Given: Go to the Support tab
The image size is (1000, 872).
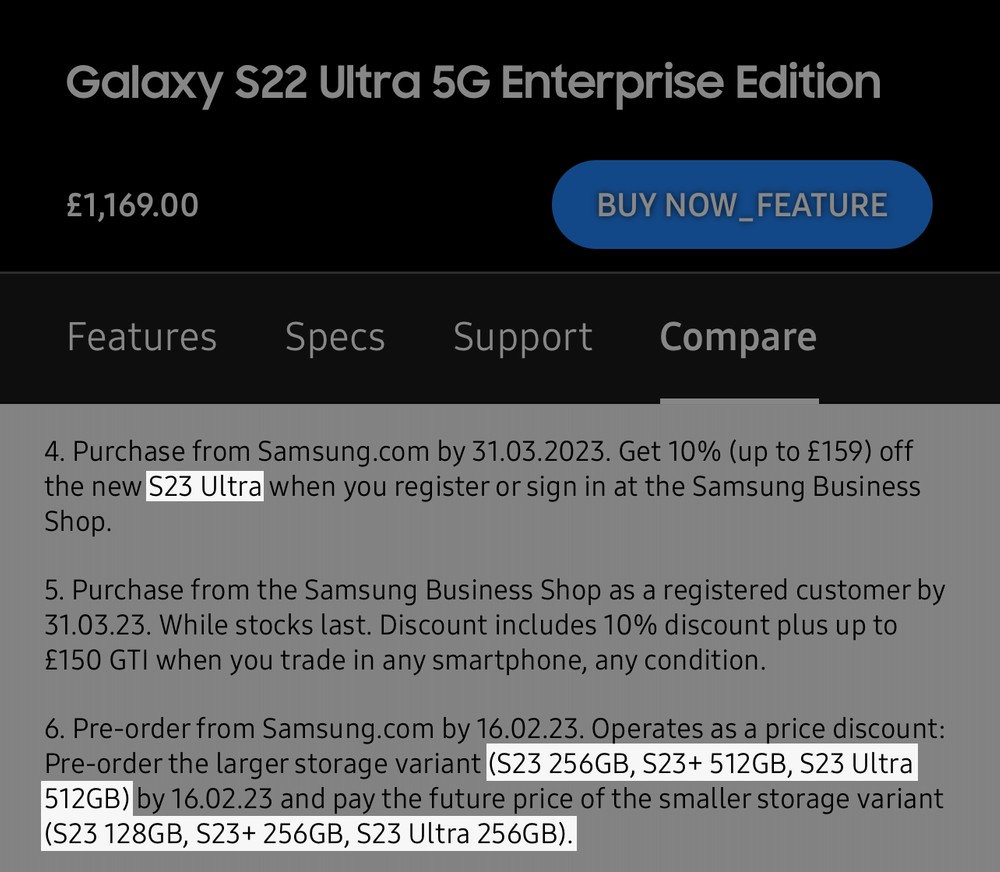Looking at the screenshot, I should (x=522, y=337).
